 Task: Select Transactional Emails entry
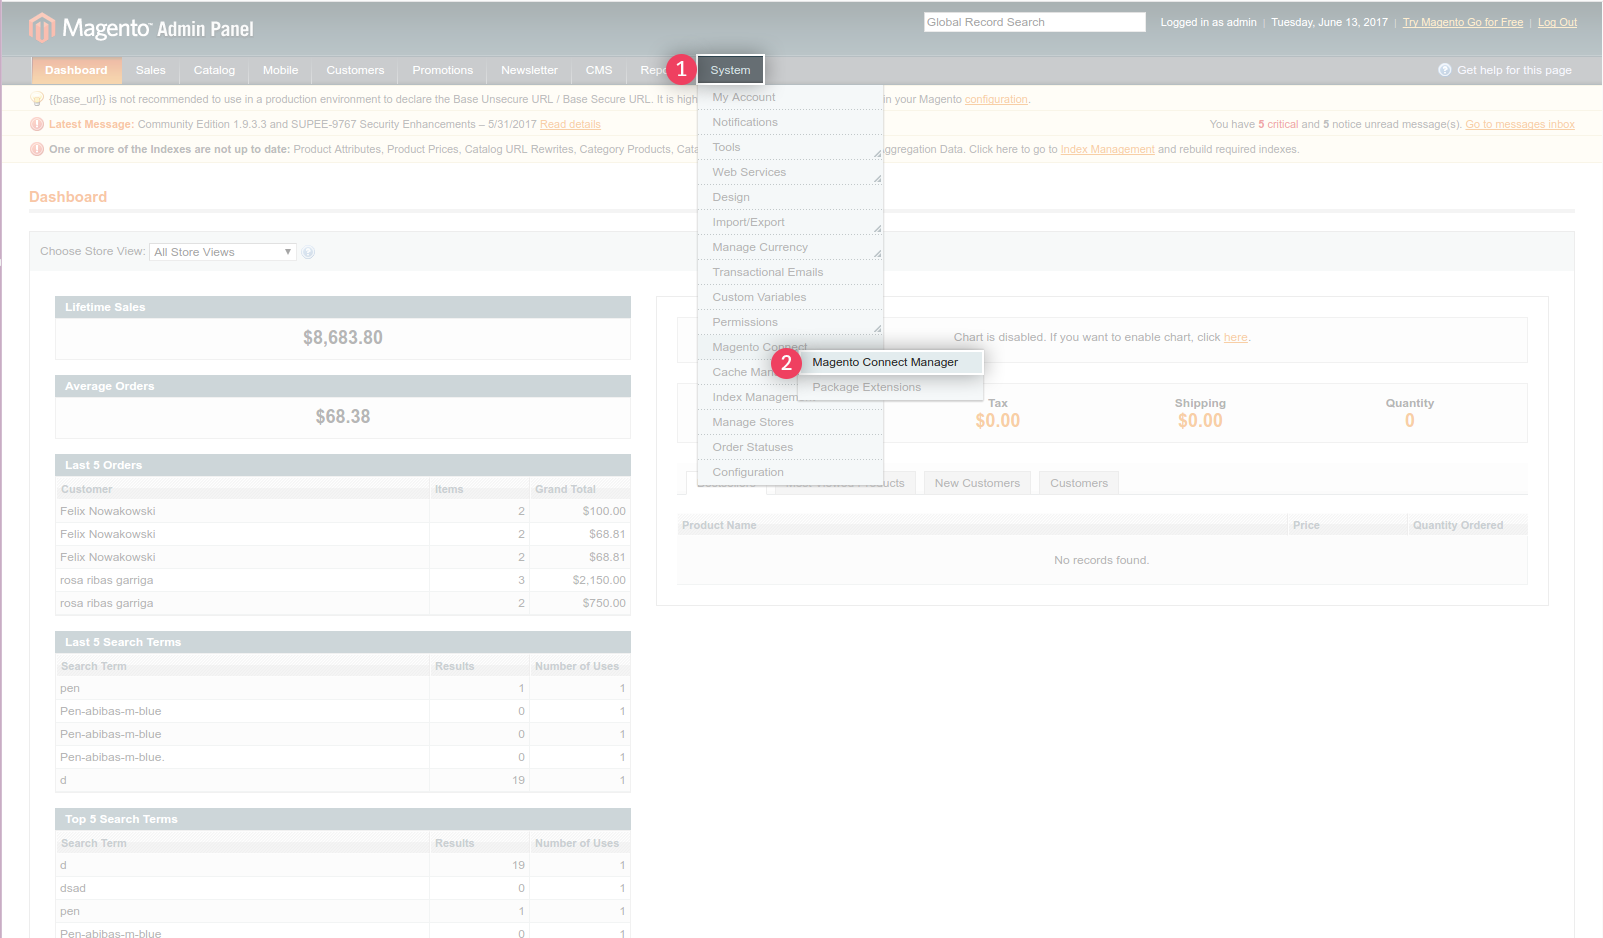click(790, 272)
